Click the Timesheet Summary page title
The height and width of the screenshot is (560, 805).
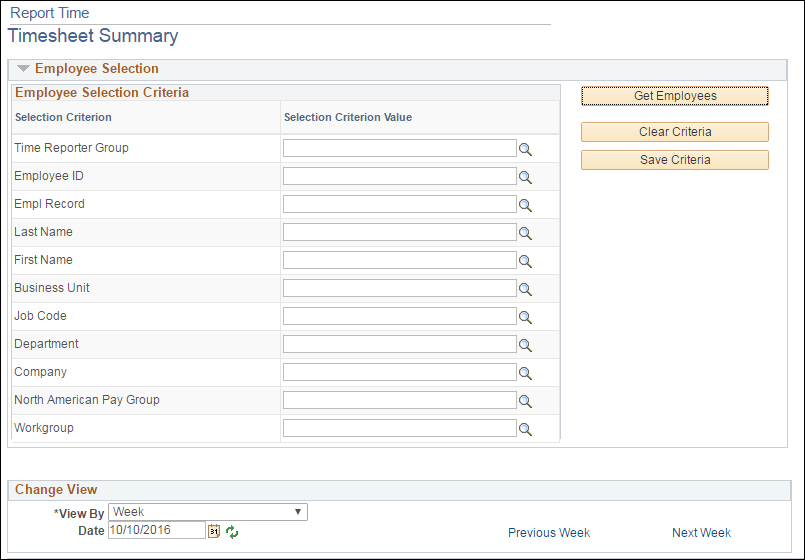tap(93, 35)
